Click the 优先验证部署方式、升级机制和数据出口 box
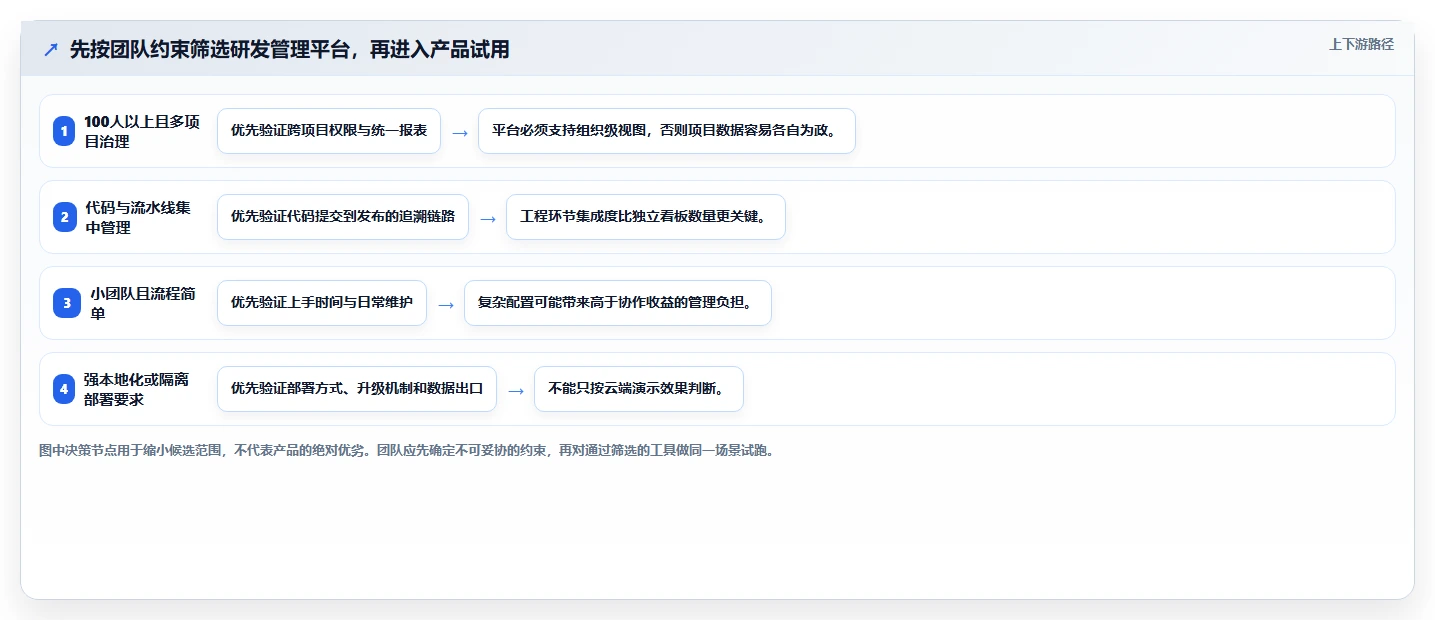Image resolution: width=1435 pixels, height=620 pixels. 357,389
